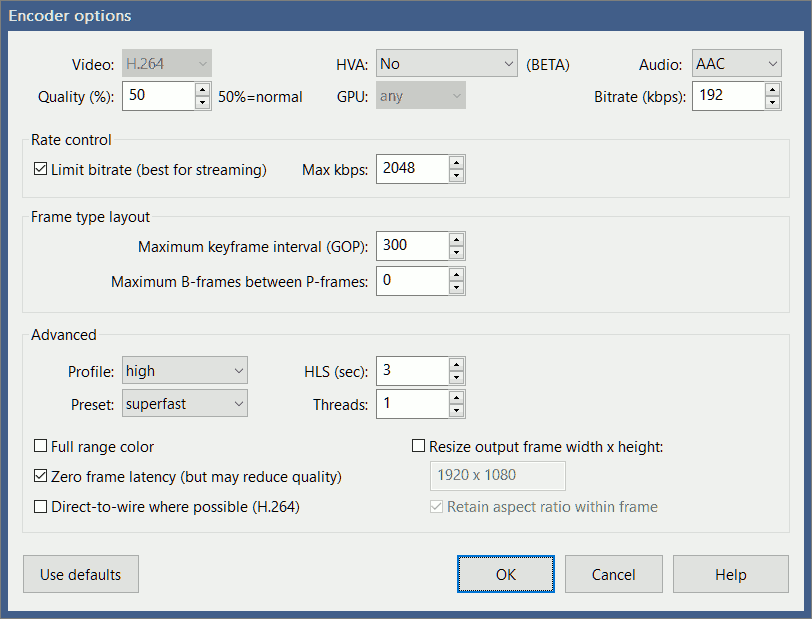
Task: Check Resize output frame width x height
Action: [x=419, y=446]
